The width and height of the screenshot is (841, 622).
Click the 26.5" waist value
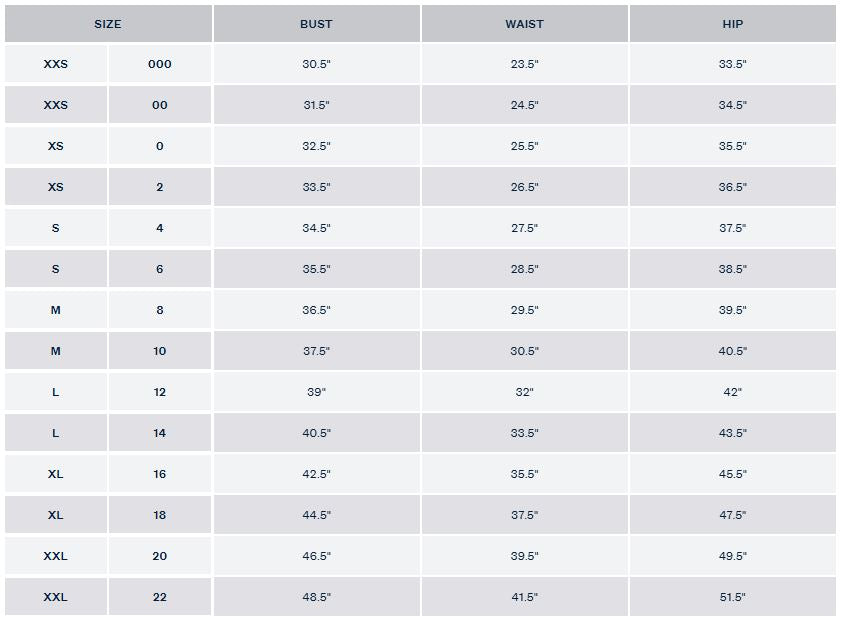click(525, 187)
